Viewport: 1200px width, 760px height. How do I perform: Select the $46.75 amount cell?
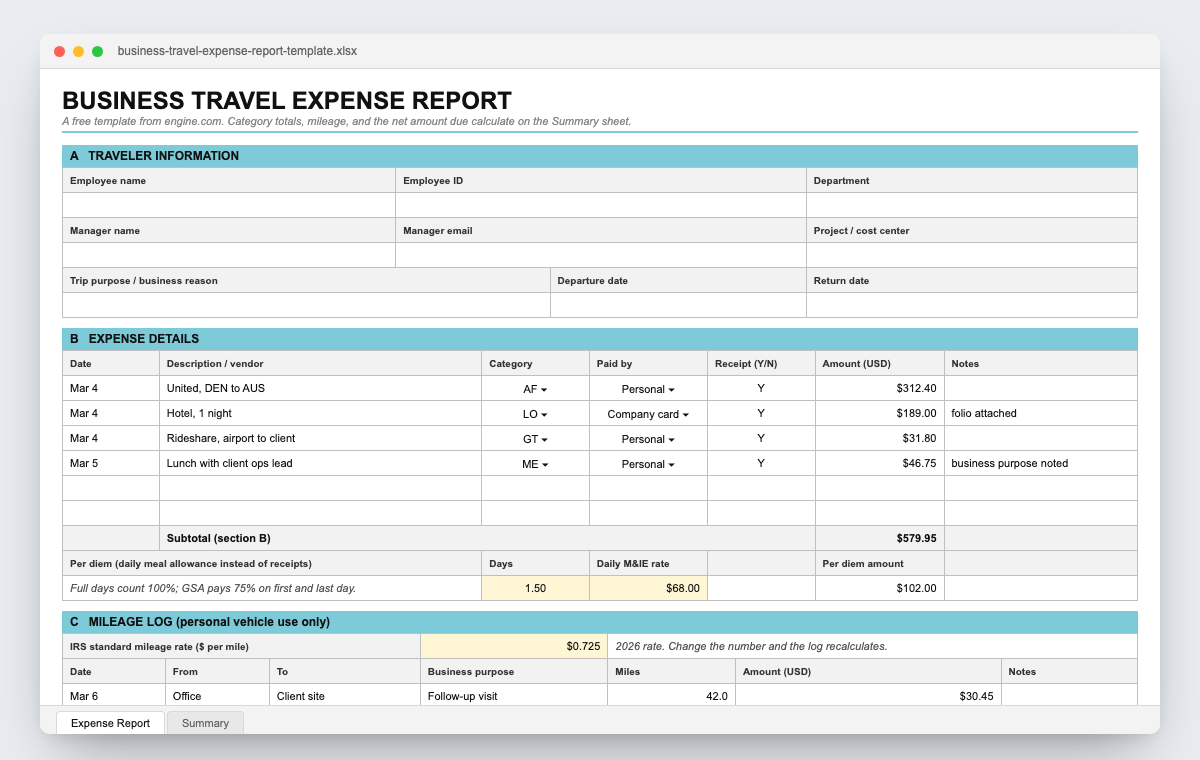pyautogui.click(x=880, y=463)
